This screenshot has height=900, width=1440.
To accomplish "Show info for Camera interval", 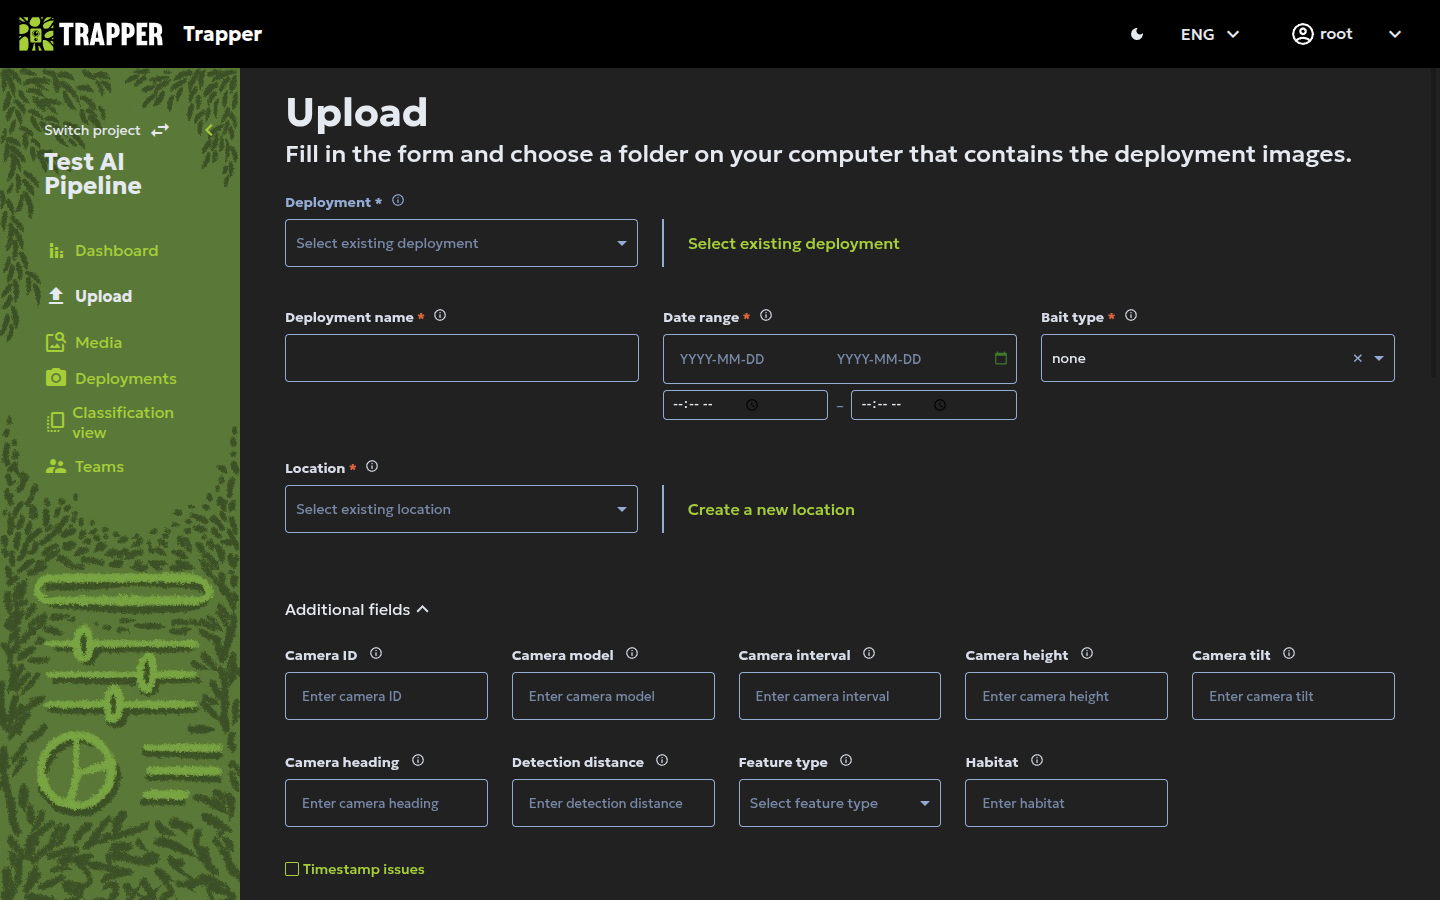I will (x=869, y=653).
